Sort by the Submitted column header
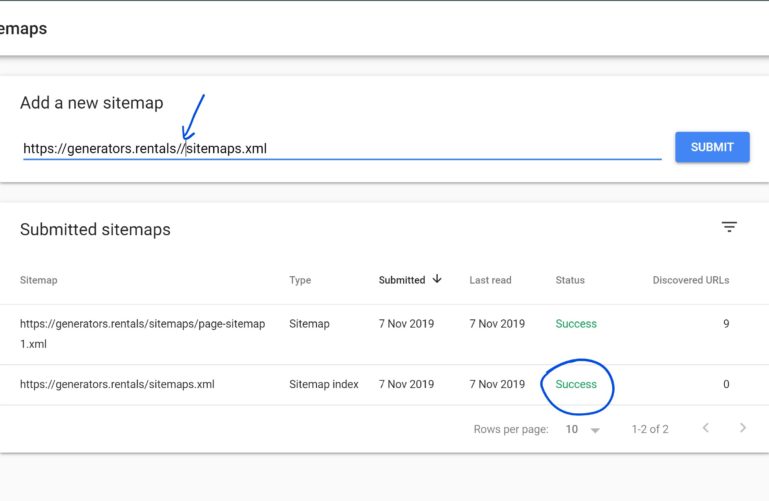 (401, 280)
